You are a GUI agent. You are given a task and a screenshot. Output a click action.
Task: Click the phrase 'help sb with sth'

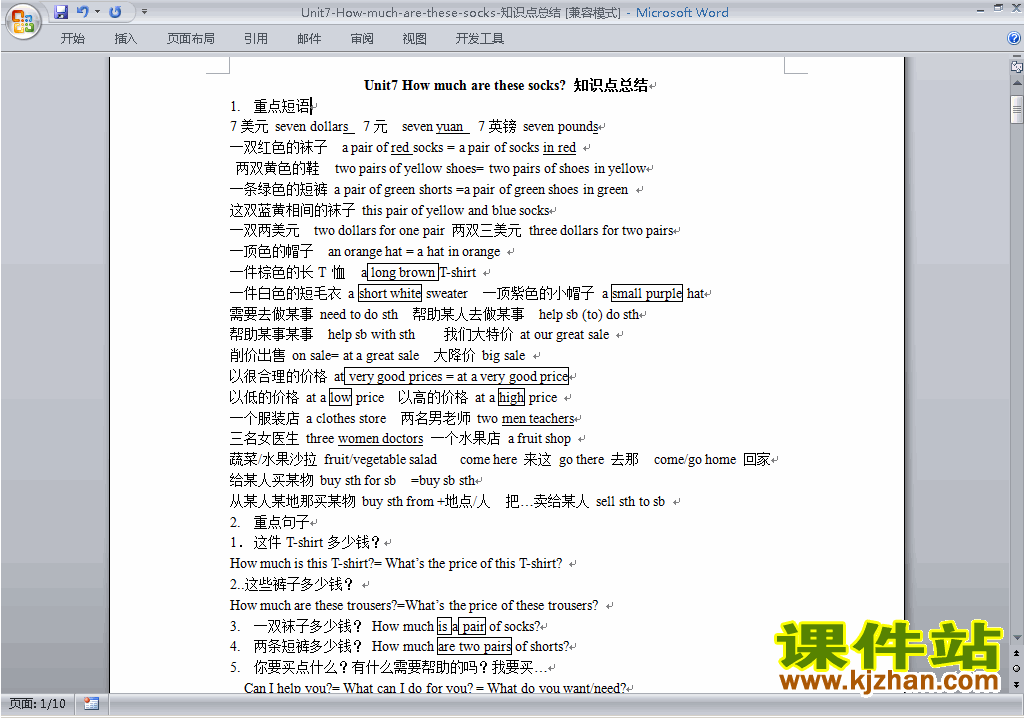point(371,335)
